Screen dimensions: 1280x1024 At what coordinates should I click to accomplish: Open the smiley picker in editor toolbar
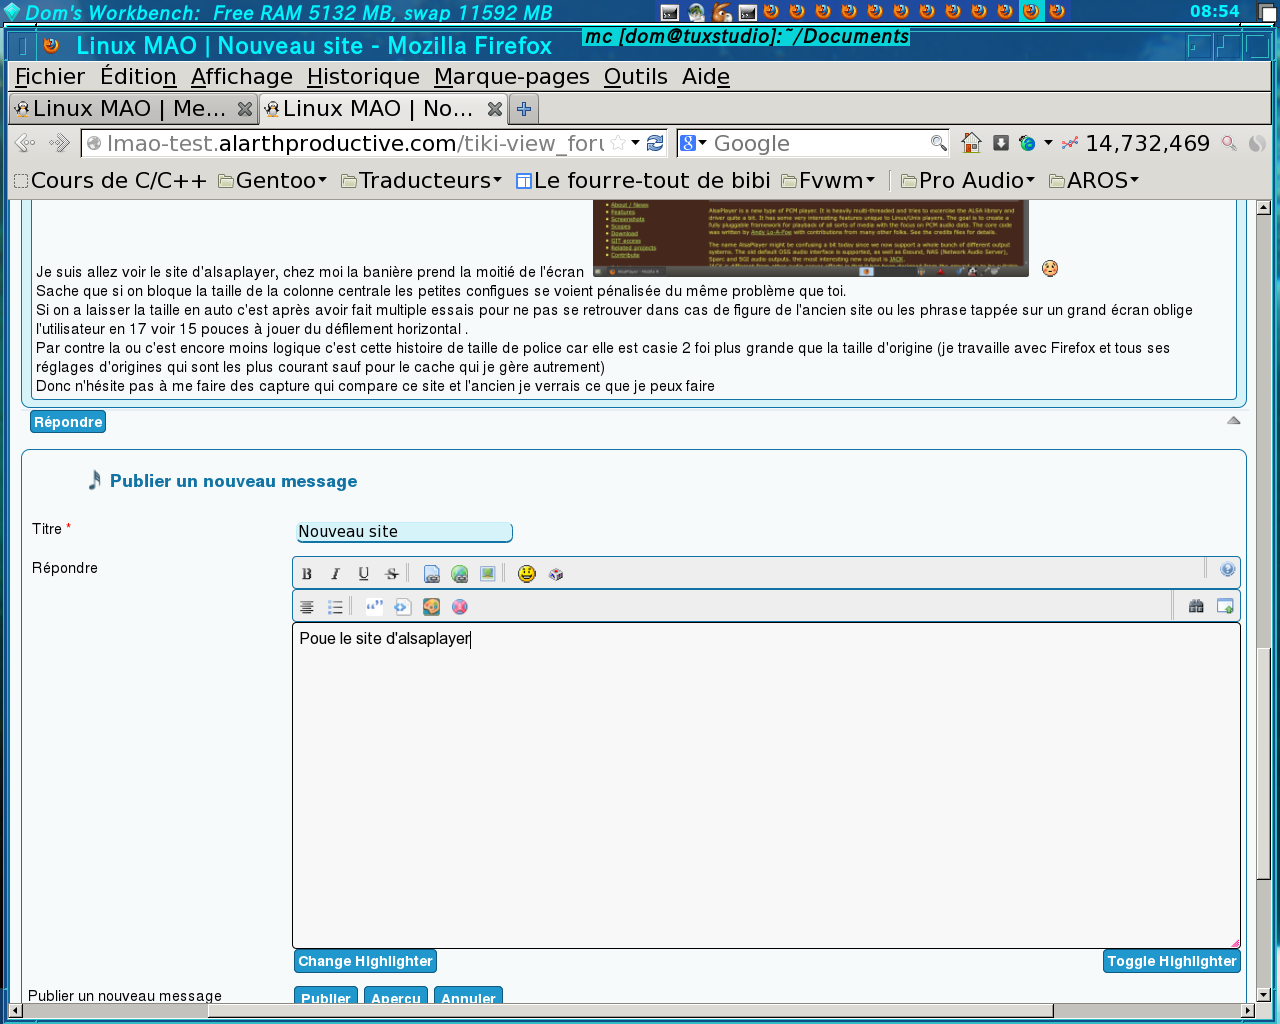tap(527, 574)
